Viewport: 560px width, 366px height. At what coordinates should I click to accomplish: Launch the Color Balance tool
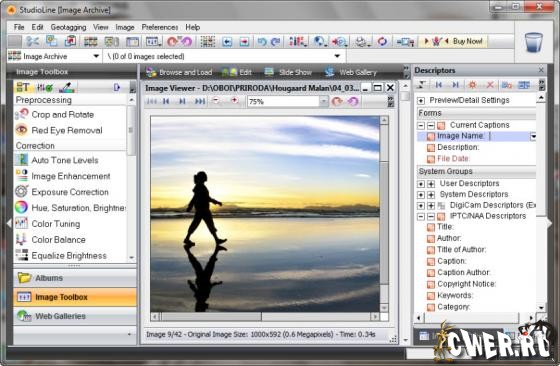click(x=58, y=240)
